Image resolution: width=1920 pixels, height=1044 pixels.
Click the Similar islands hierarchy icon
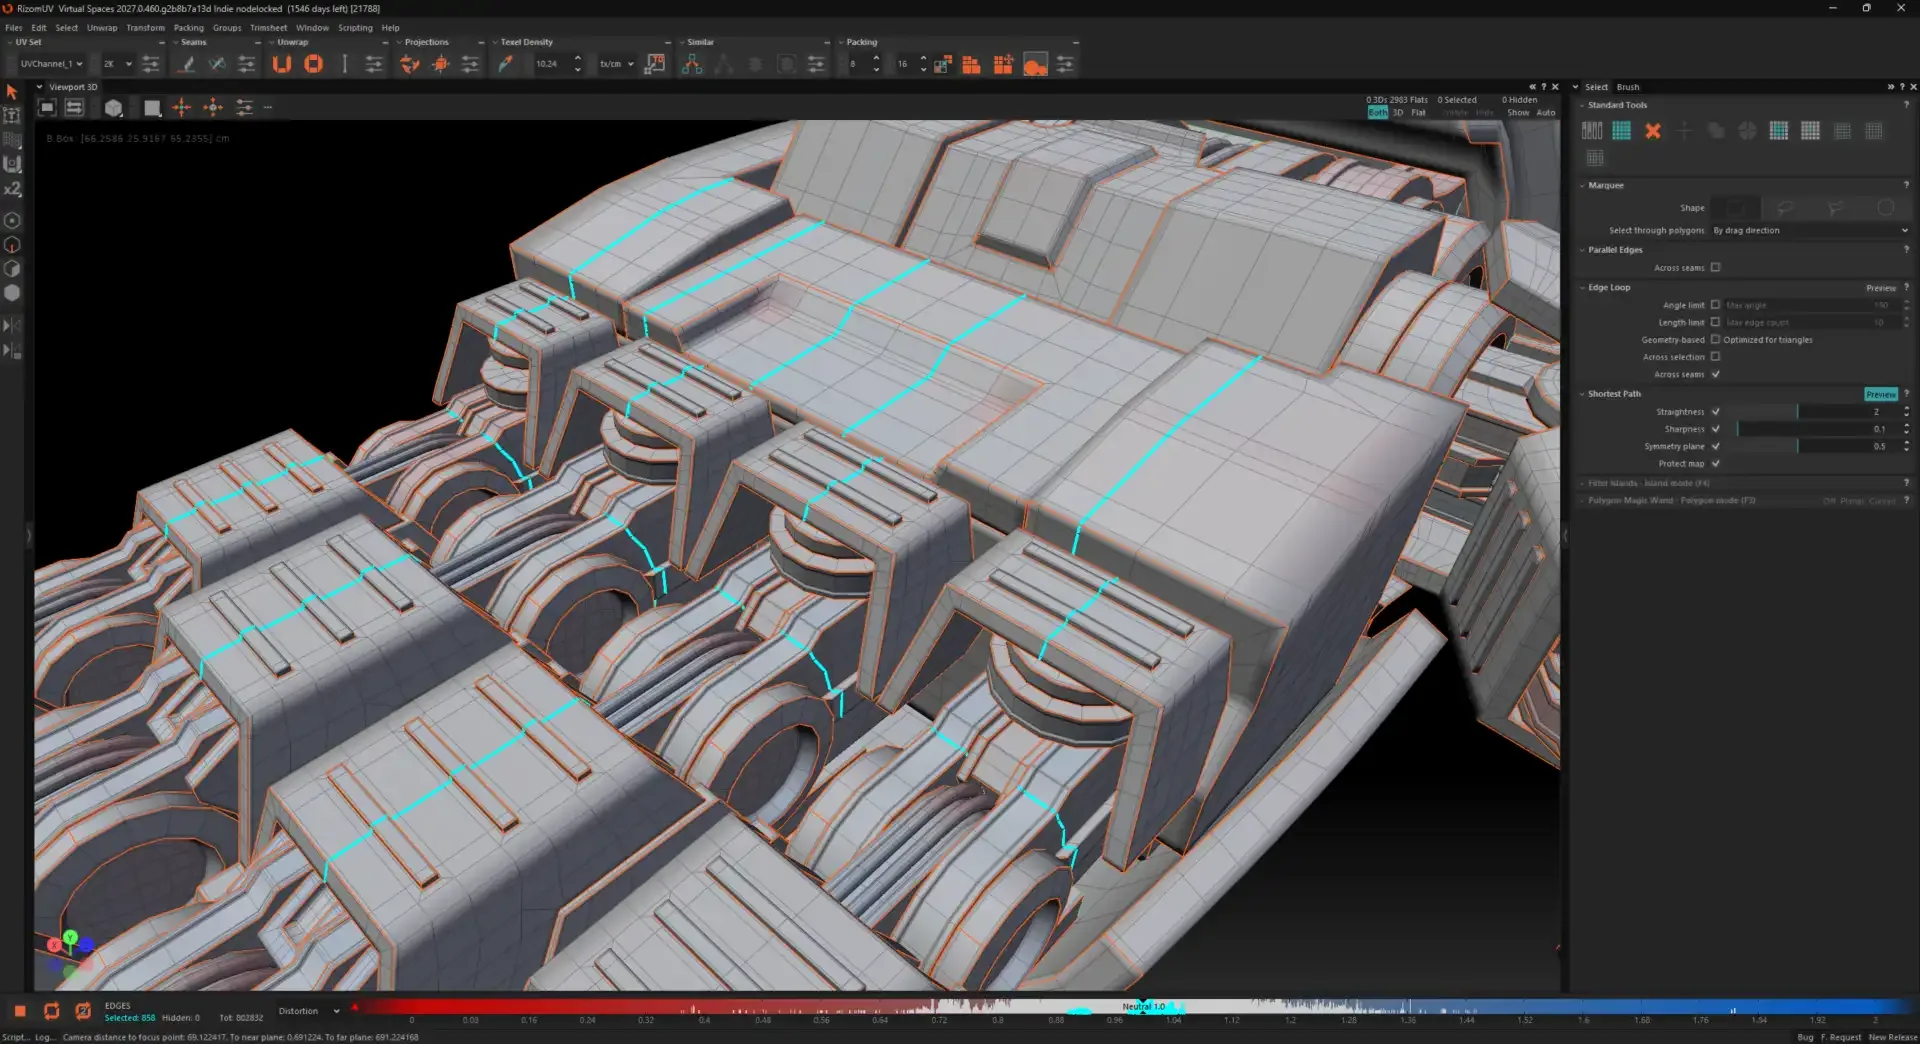coord(691,64)
